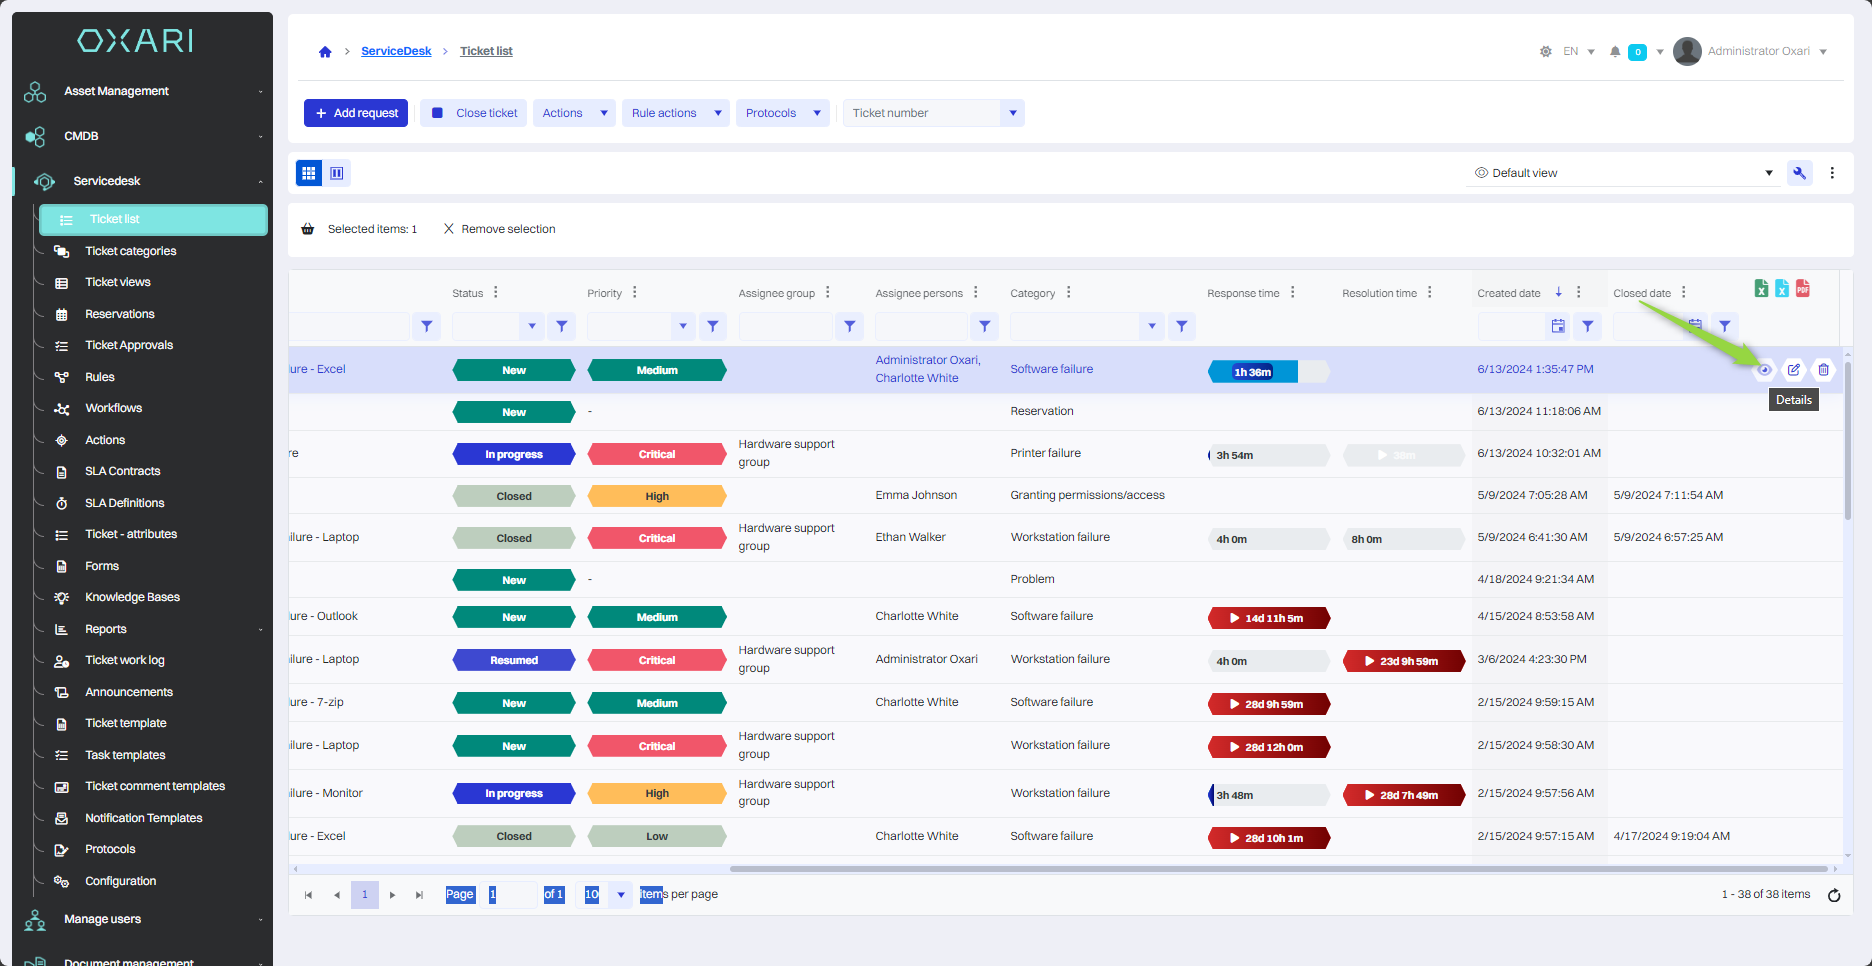Screen dimensions: 1872x966
Task: Select SLA Contracts in sidebar menu
Action: click(x=122, y=471)
